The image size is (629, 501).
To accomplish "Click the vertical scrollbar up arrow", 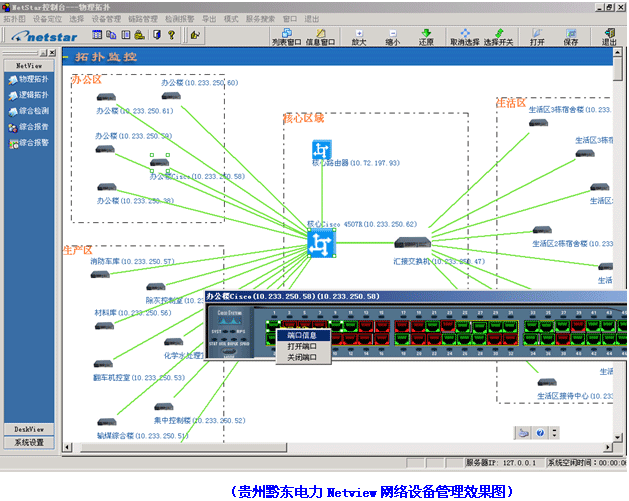I will click(x=617, y=52).
